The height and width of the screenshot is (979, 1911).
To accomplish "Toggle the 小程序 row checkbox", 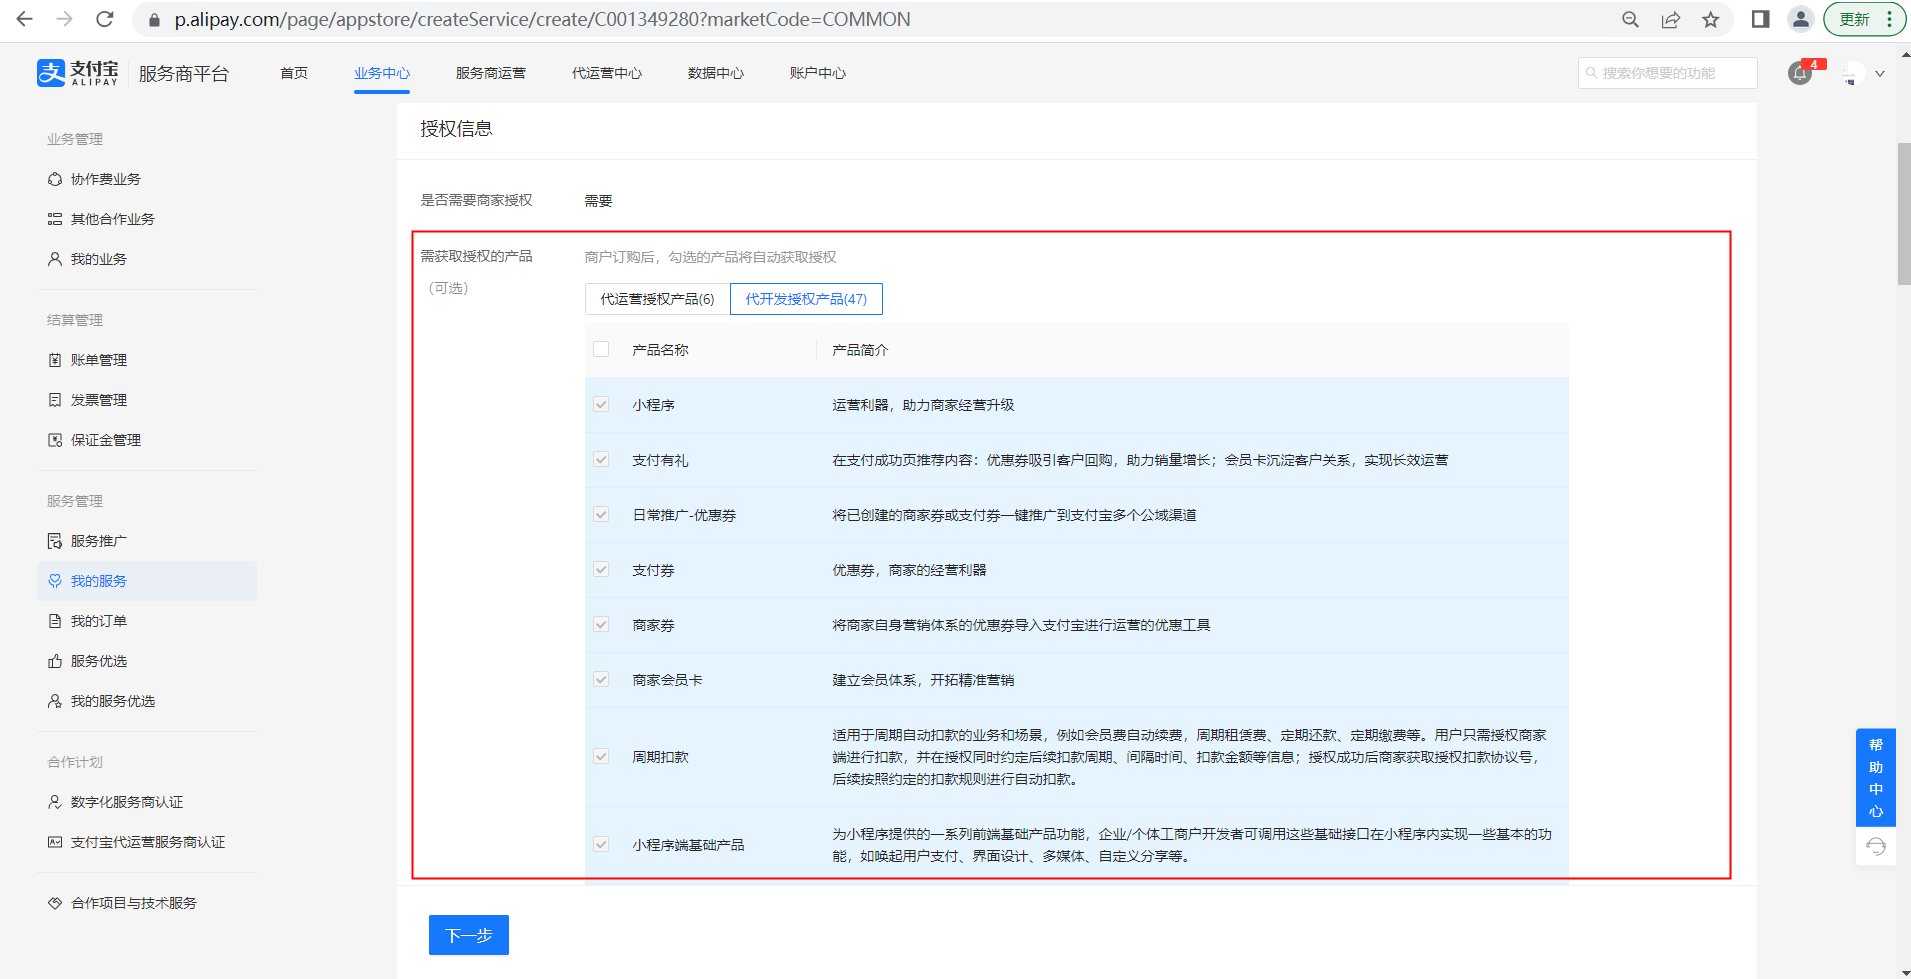I will [601, 405].
